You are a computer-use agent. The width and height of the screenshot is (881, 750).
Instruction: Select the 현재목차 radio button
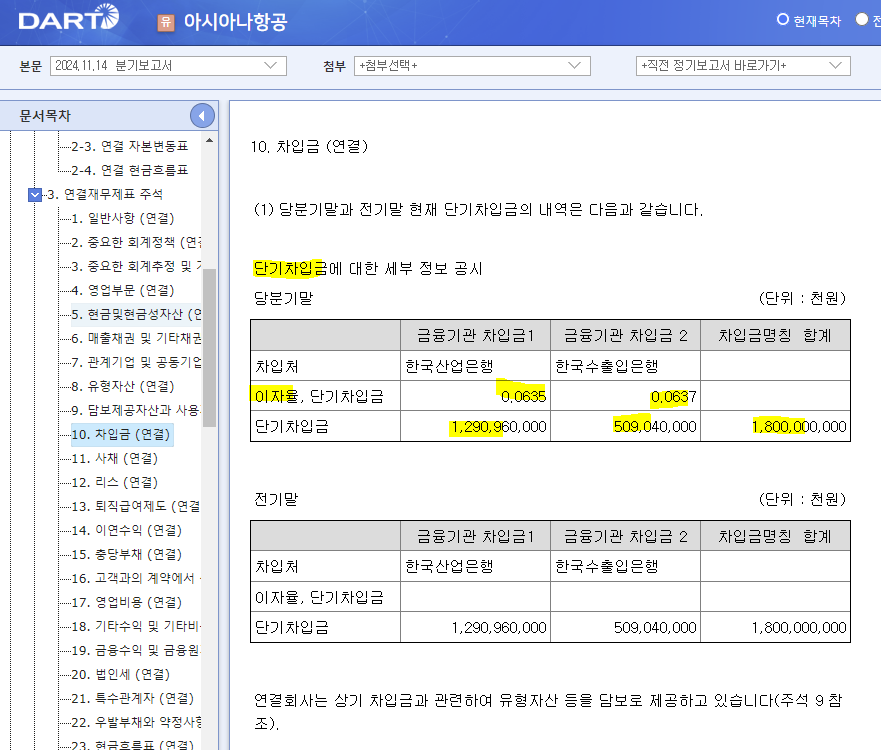[x=783, y=20]
